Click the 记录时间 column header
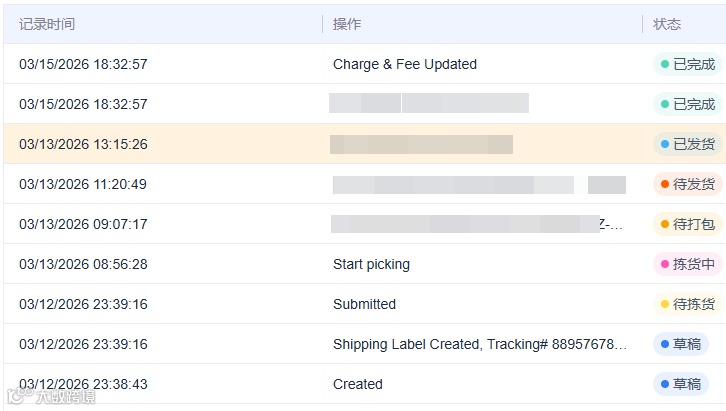The height and width of the screenshot is (411, 726). coord(47,24)
